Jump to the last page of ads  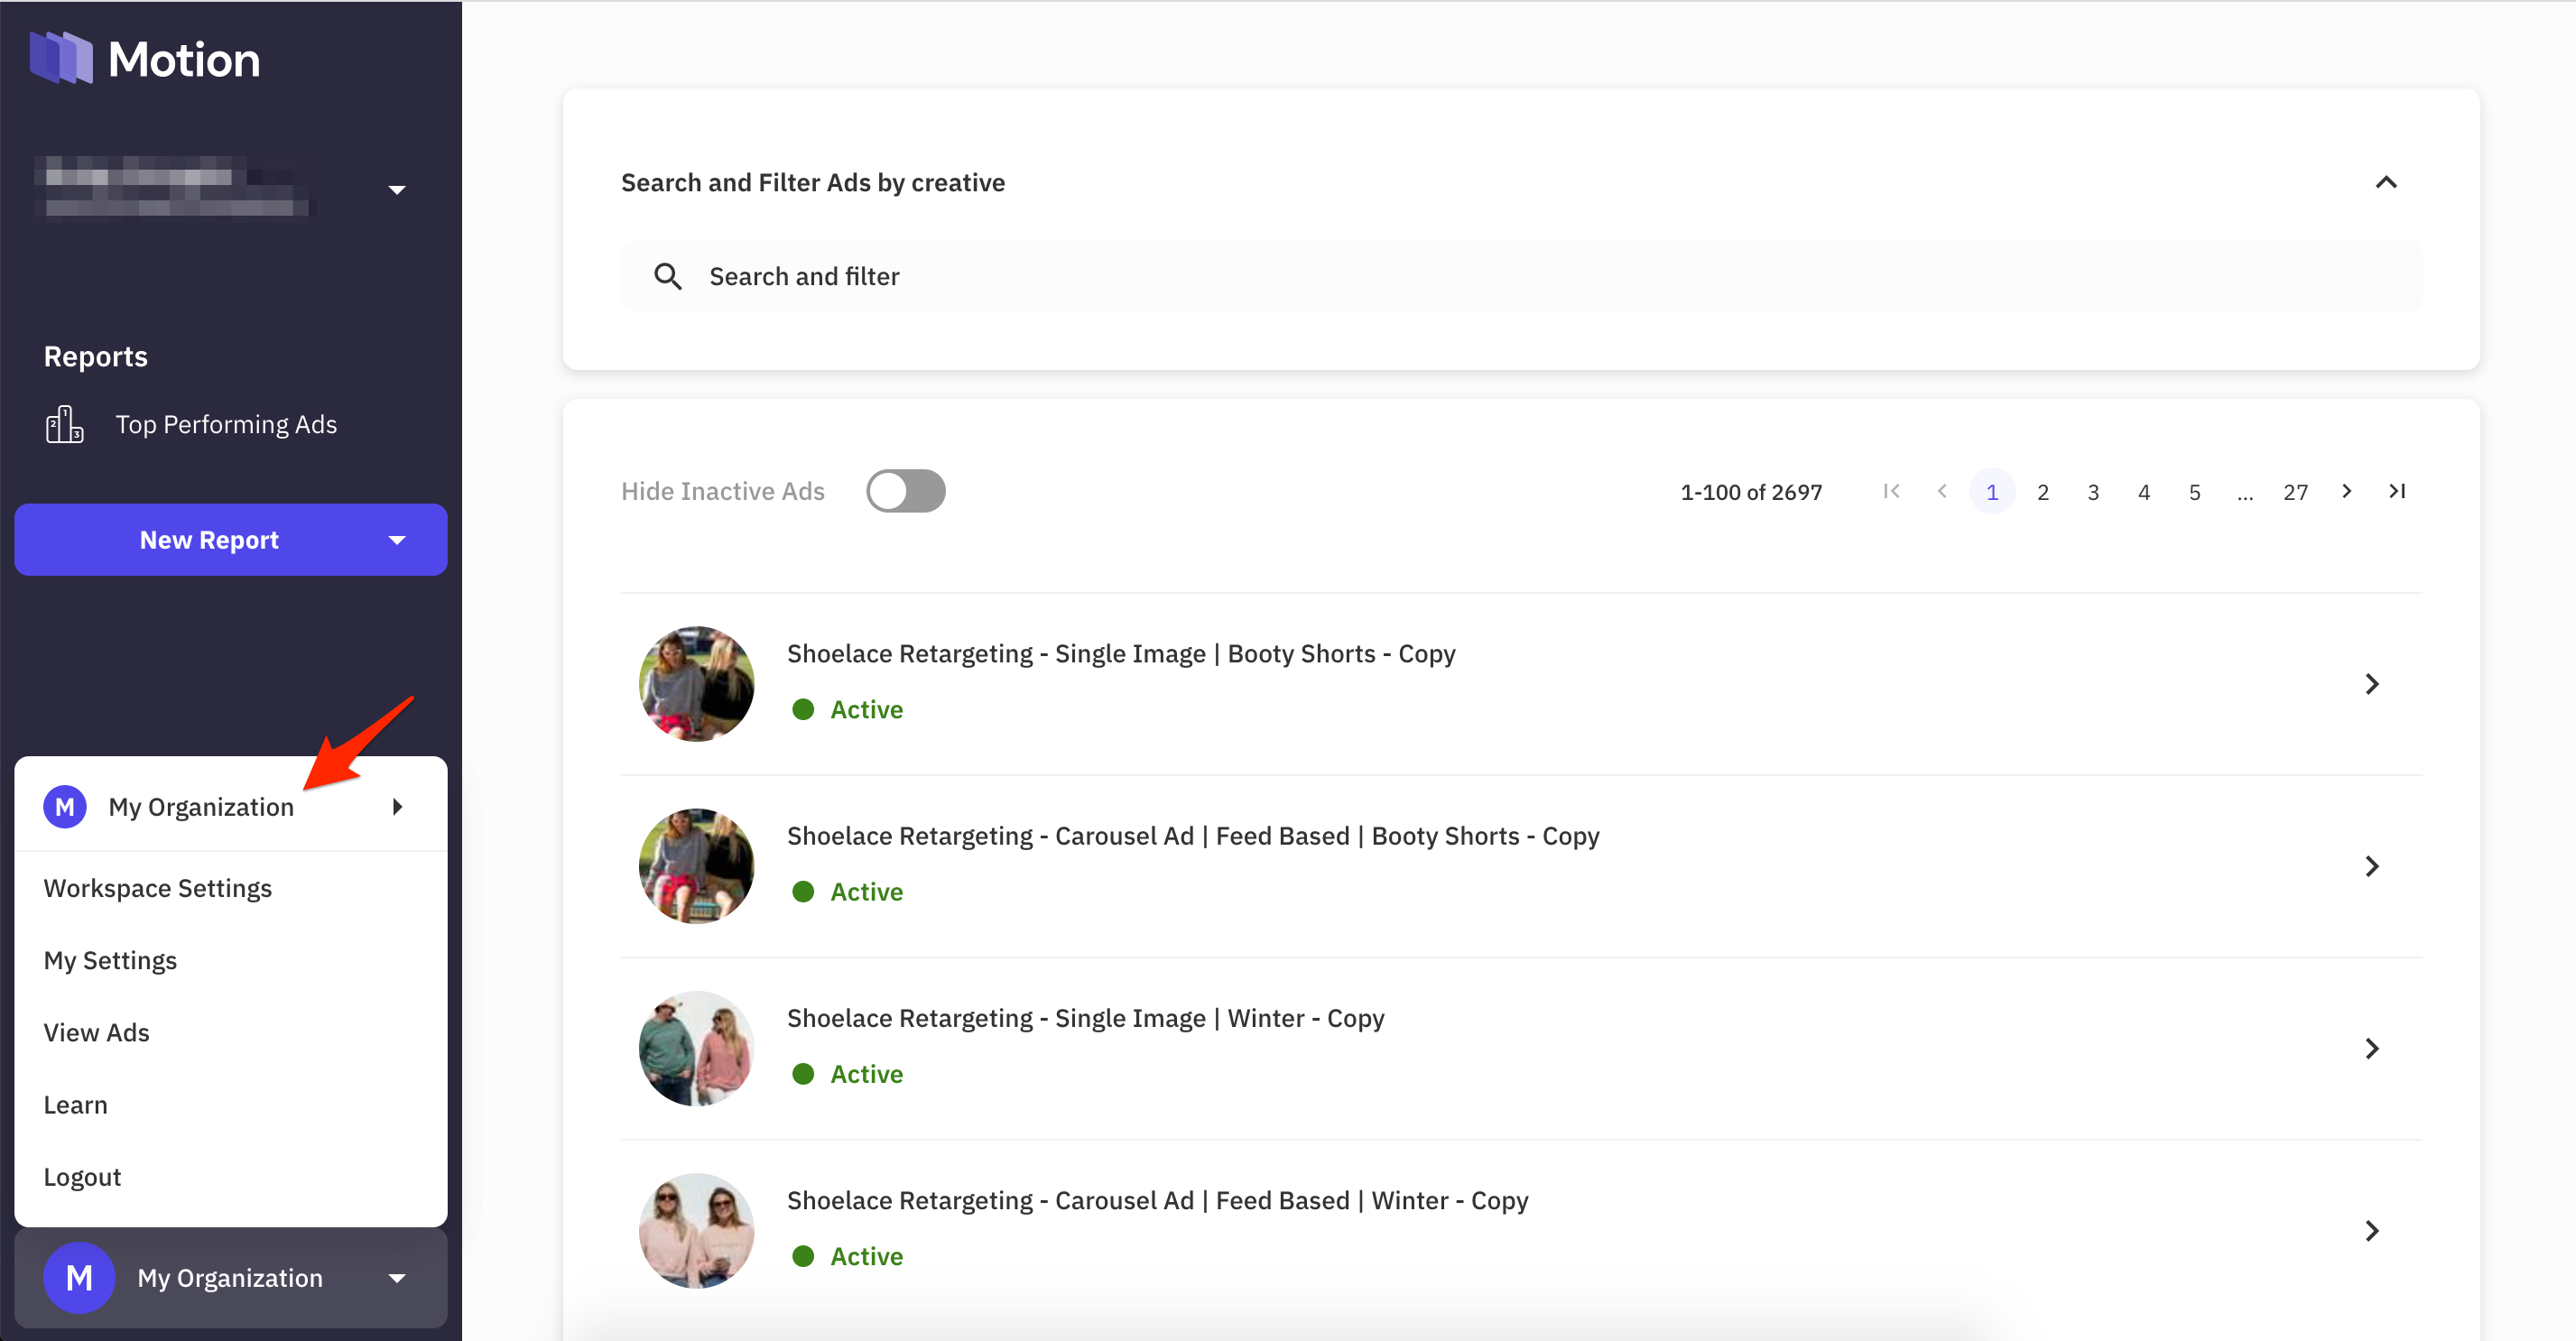click(x=2397, y=491)
